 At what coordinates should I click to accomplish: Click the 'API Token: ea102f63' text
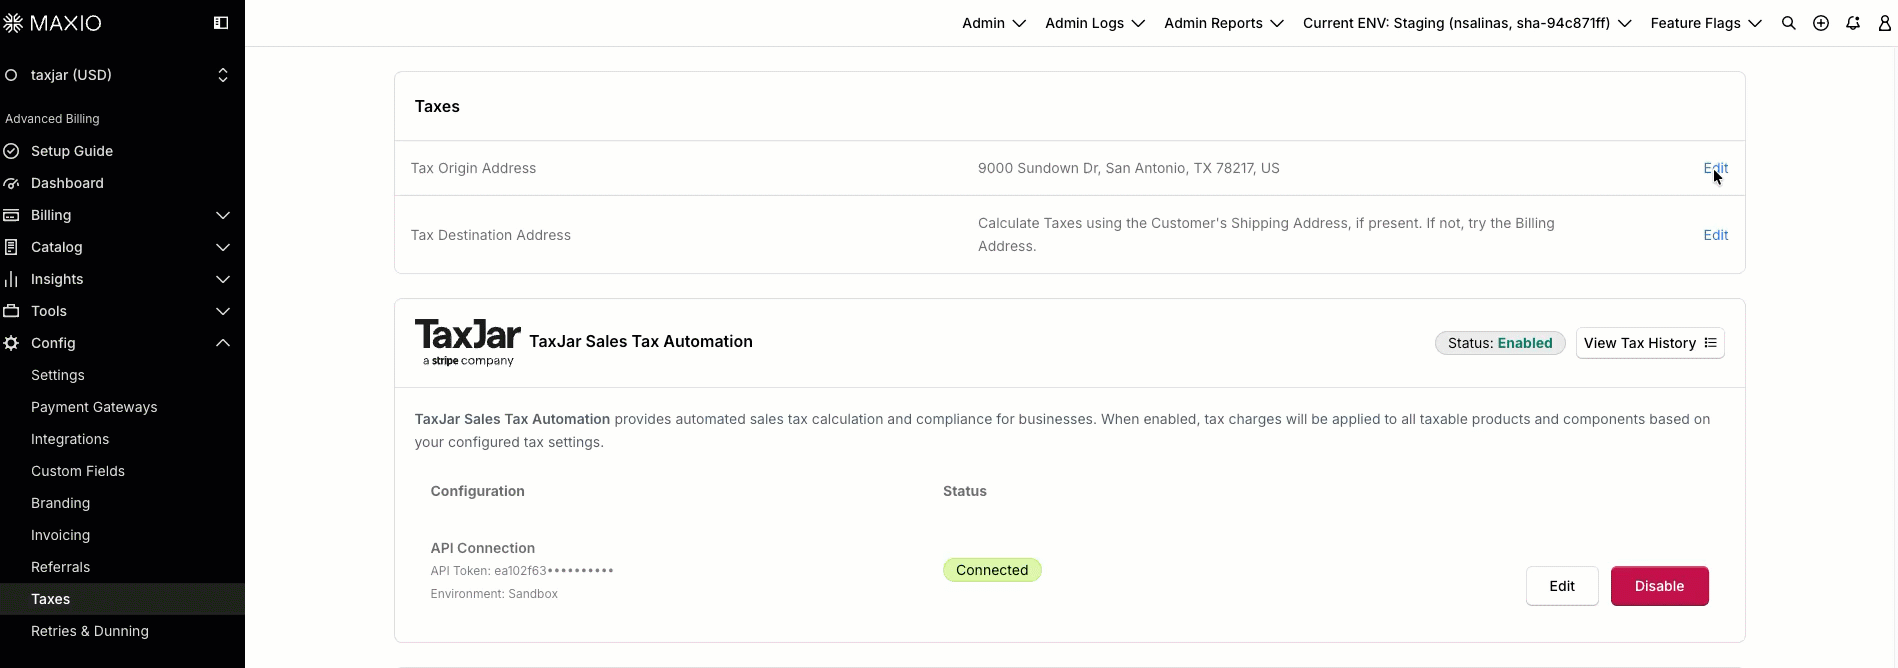[x=522, y=571]
